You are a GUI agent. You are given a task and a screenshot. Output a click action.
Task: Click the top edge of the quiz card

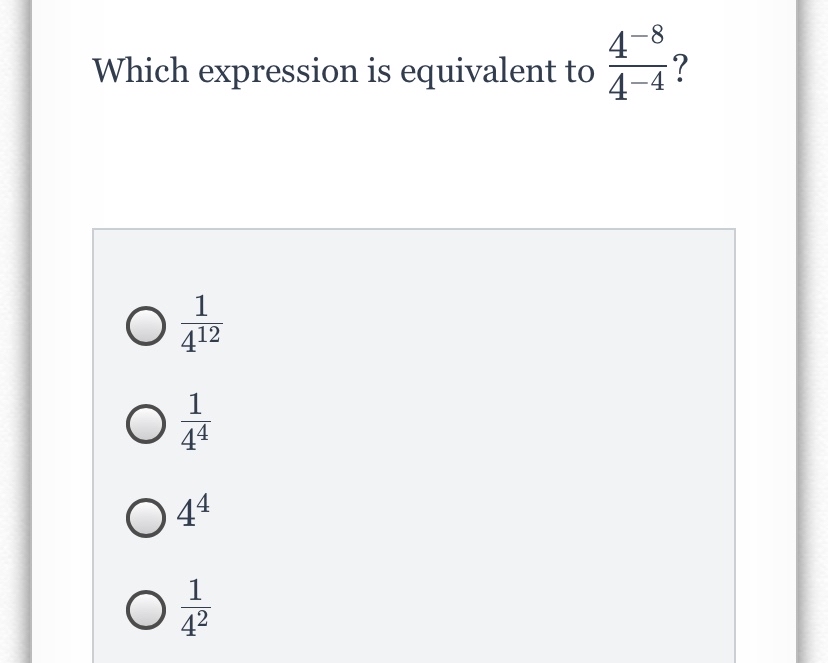point(414,4)
